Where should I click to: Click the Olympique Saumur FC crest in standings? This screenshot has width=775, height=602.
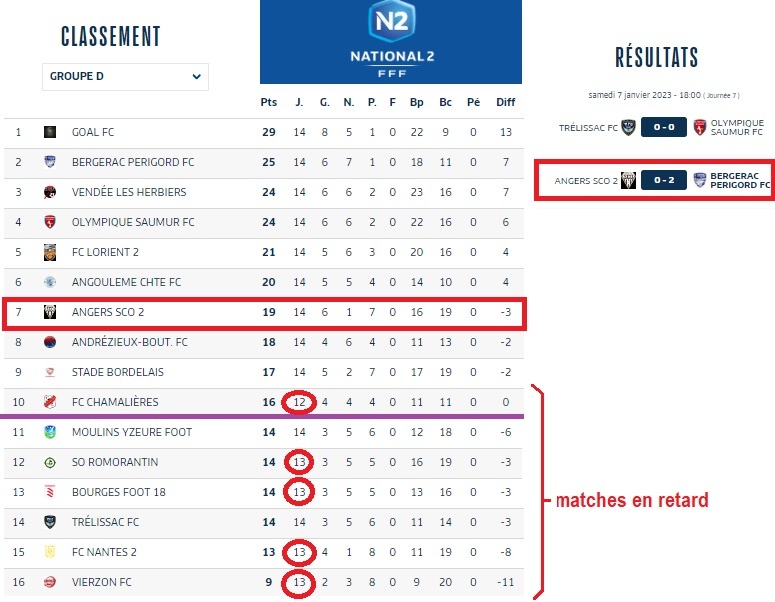50,222
